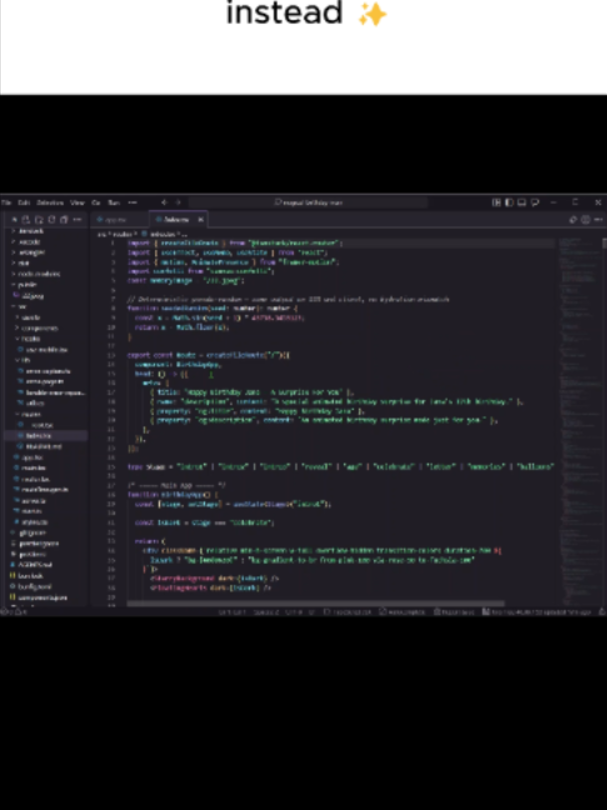Open README.md in the routes folder
The height and width of the screenshot is (810, 607).
click(x=44, y=446)
